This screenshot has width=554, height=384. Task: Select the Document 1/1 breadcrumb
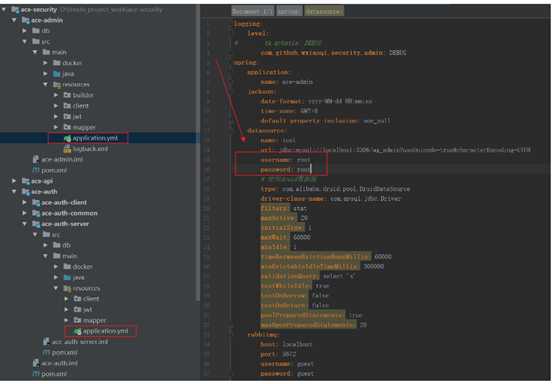(x=252, y=11)
